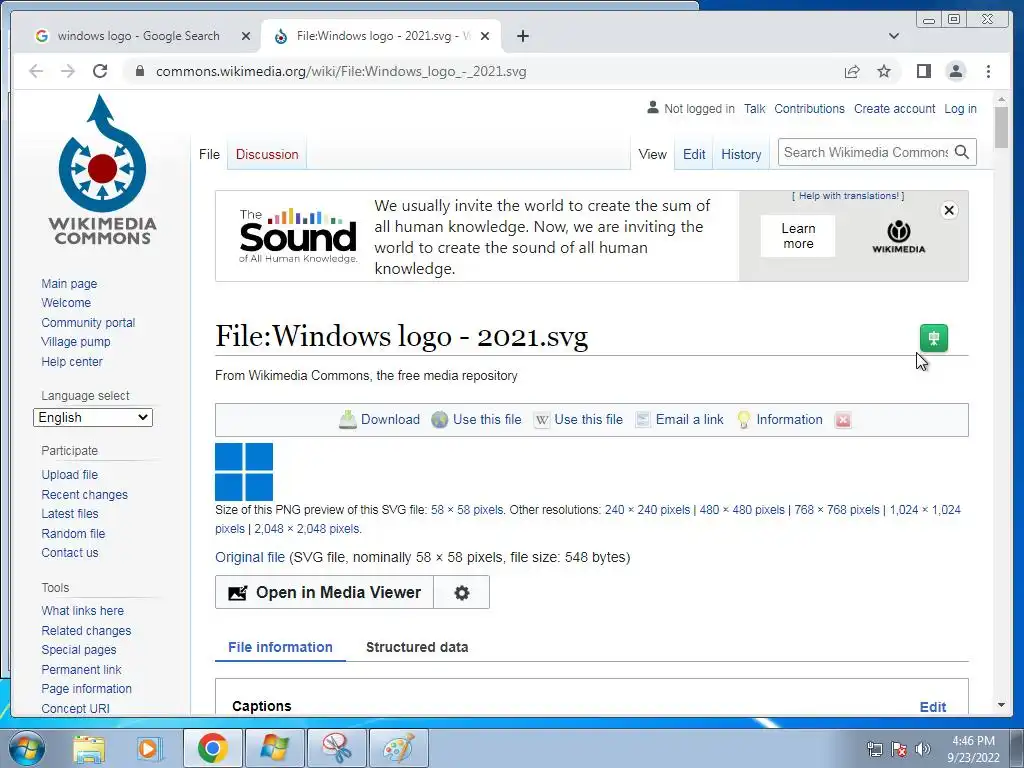Image resolution: width=1024 pixels, height=768 pixels.
Task: Close the Google Search tab
Action: click(x=246, y=36)
